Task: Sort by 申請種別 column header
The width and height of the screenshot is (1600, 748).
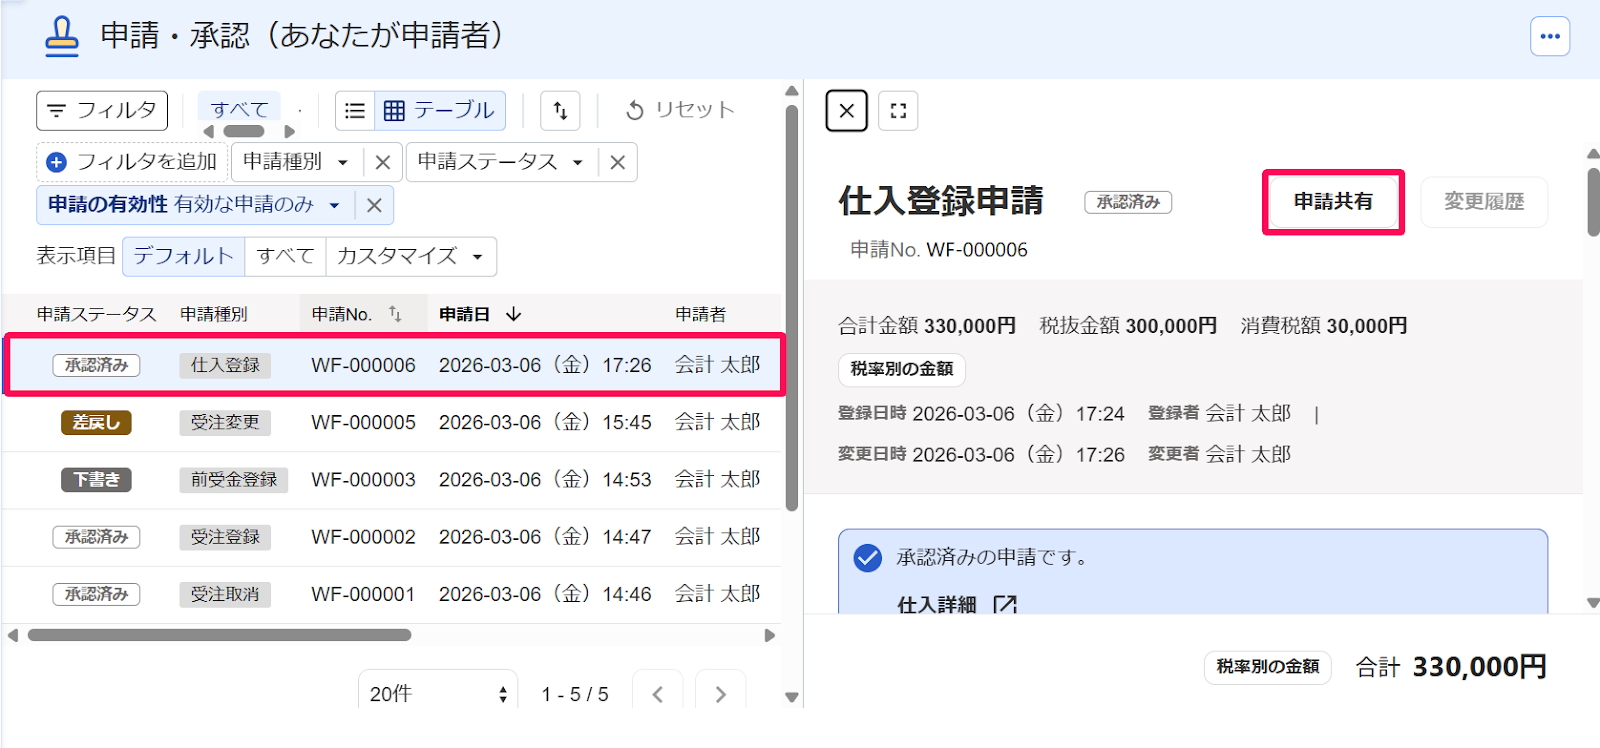Action: [213, 314]
